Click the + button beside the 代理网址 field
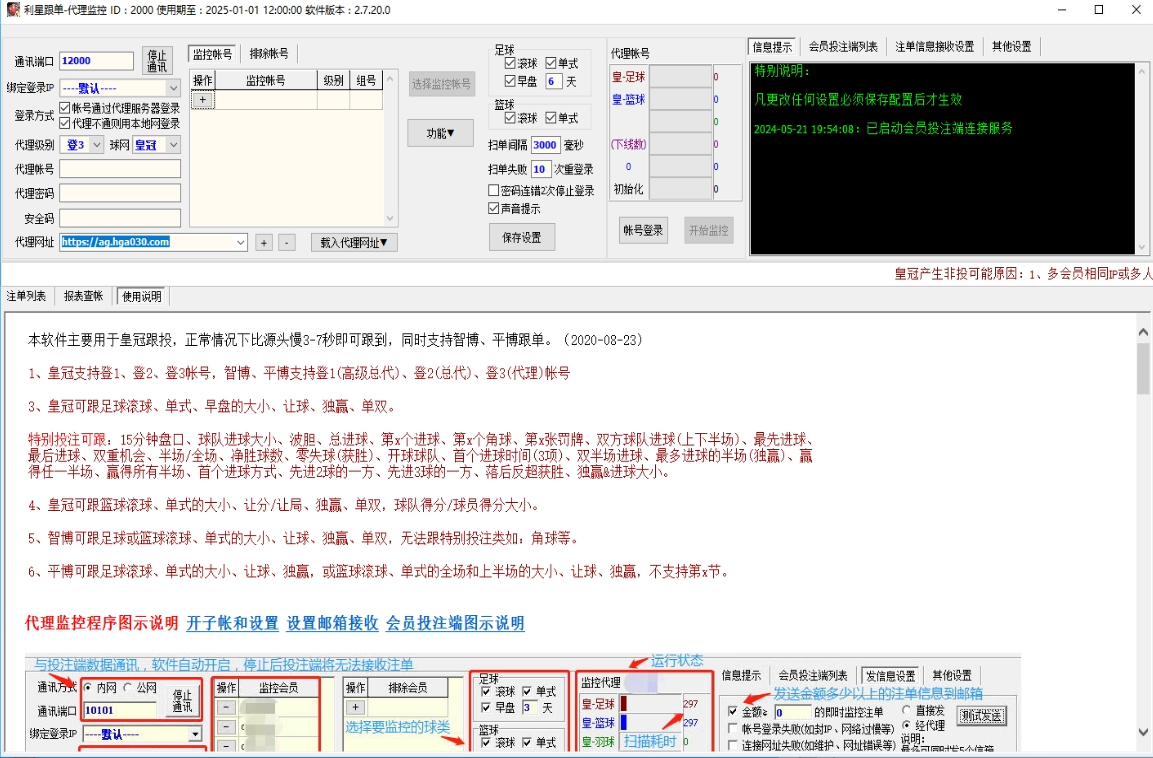The image size is (1153, 758). pyautogui.click(x=263, y=242)
